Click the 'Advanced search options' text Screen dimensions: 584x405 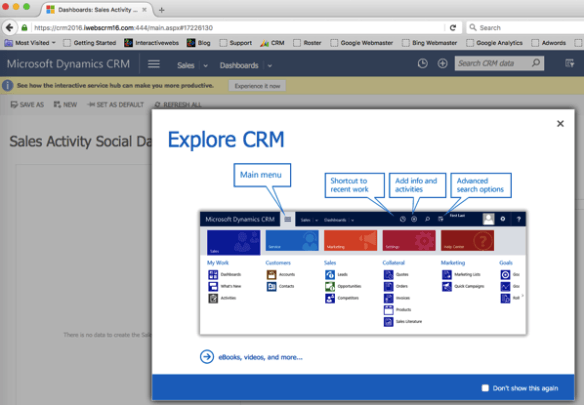[480, 185]
